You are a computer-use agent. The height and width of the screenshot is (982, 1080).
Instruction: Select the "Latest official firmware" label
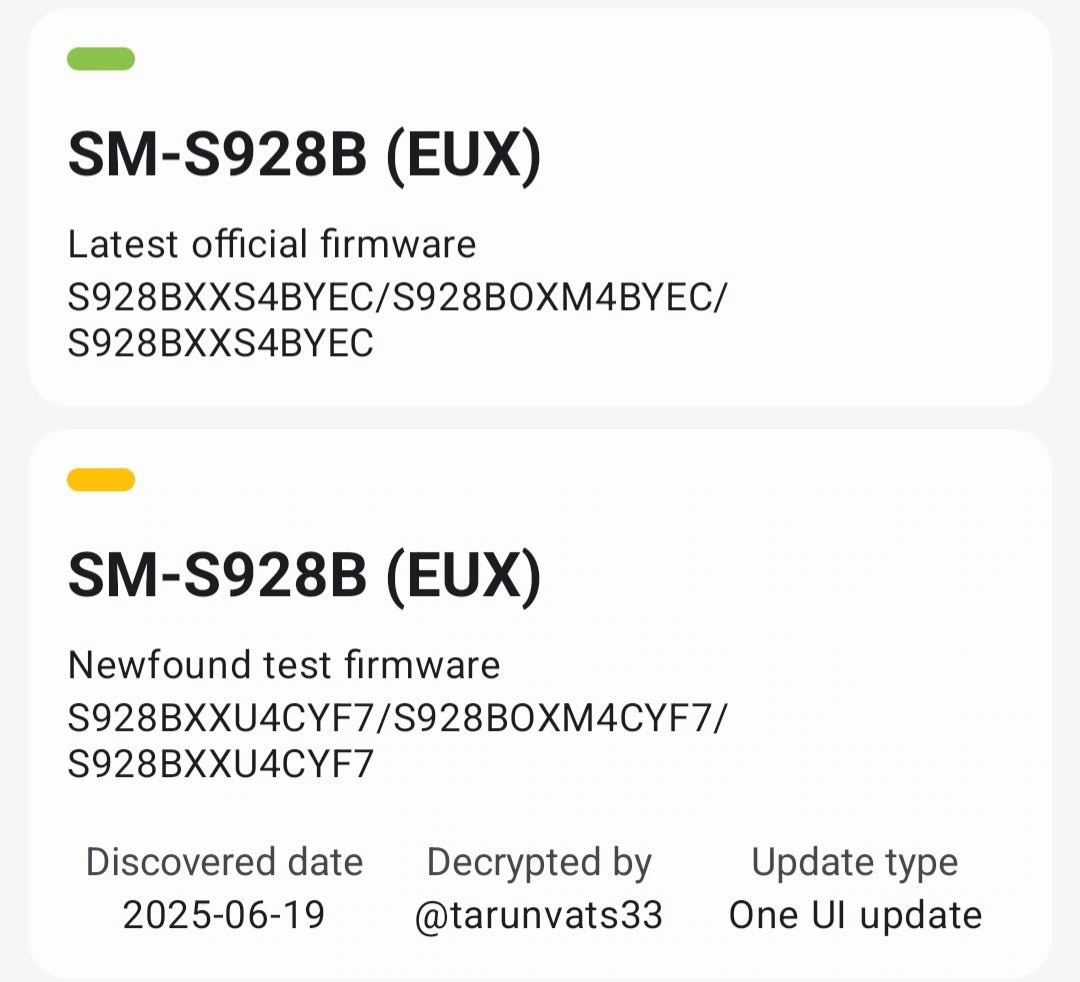272,244
